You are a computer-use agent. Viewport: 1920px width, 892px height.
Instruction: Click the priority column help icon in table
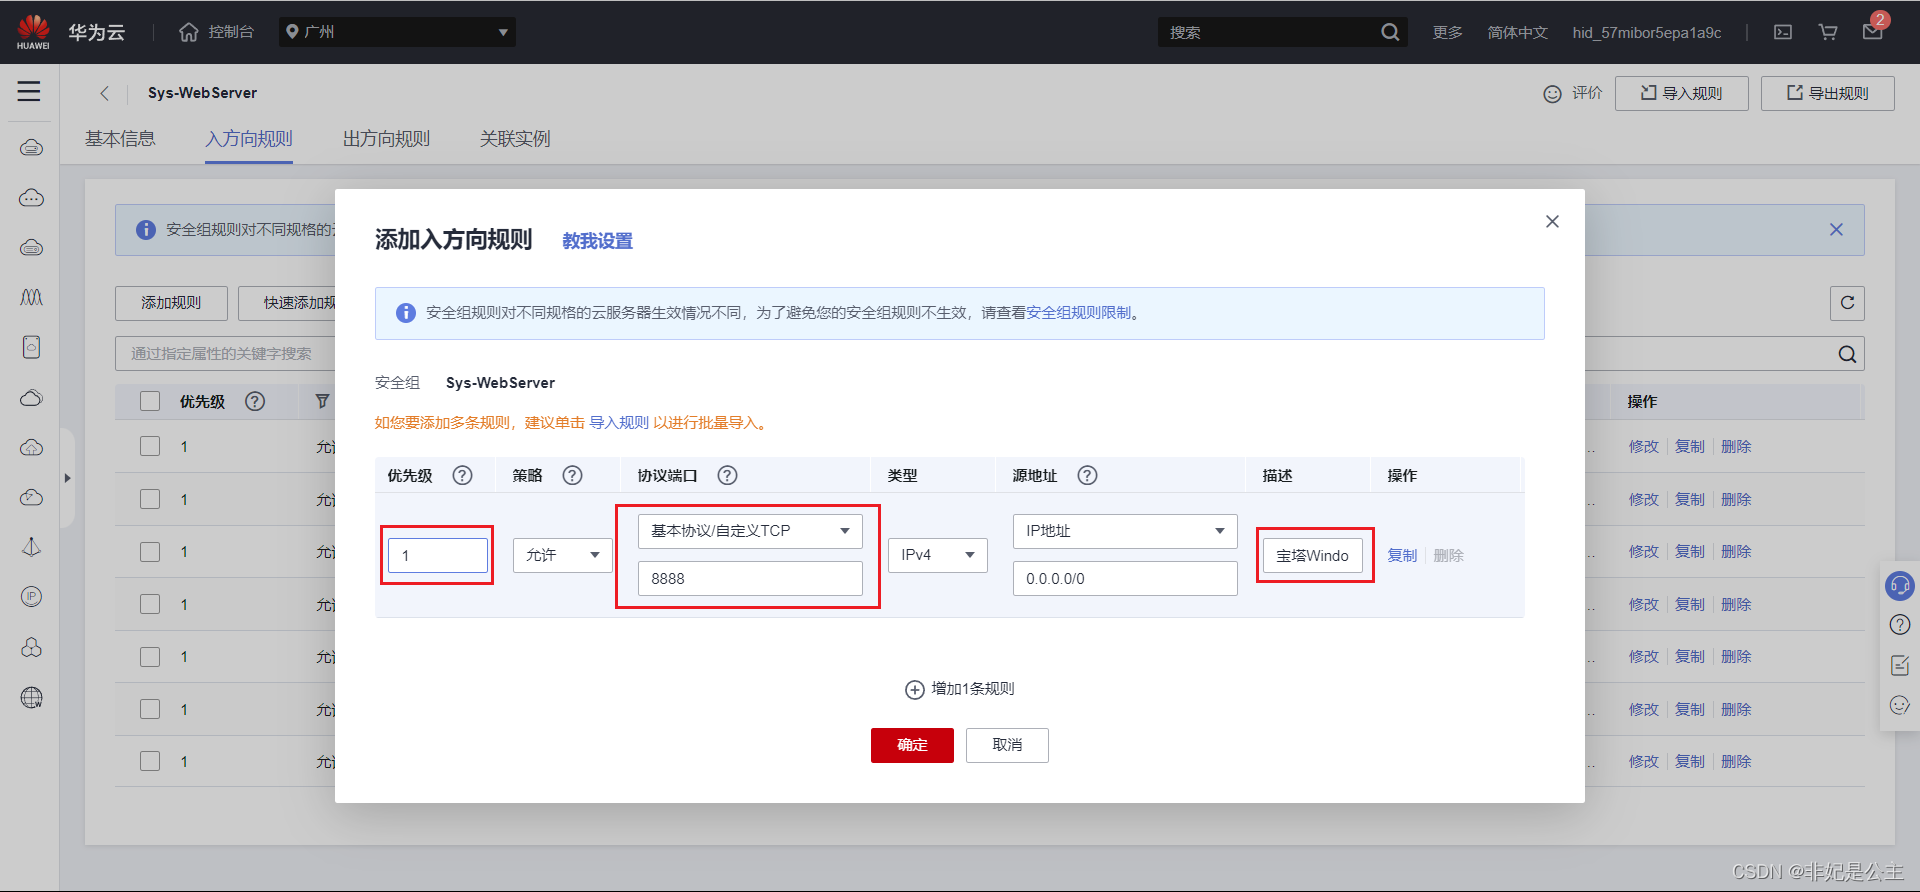click(x=255, y=401)
